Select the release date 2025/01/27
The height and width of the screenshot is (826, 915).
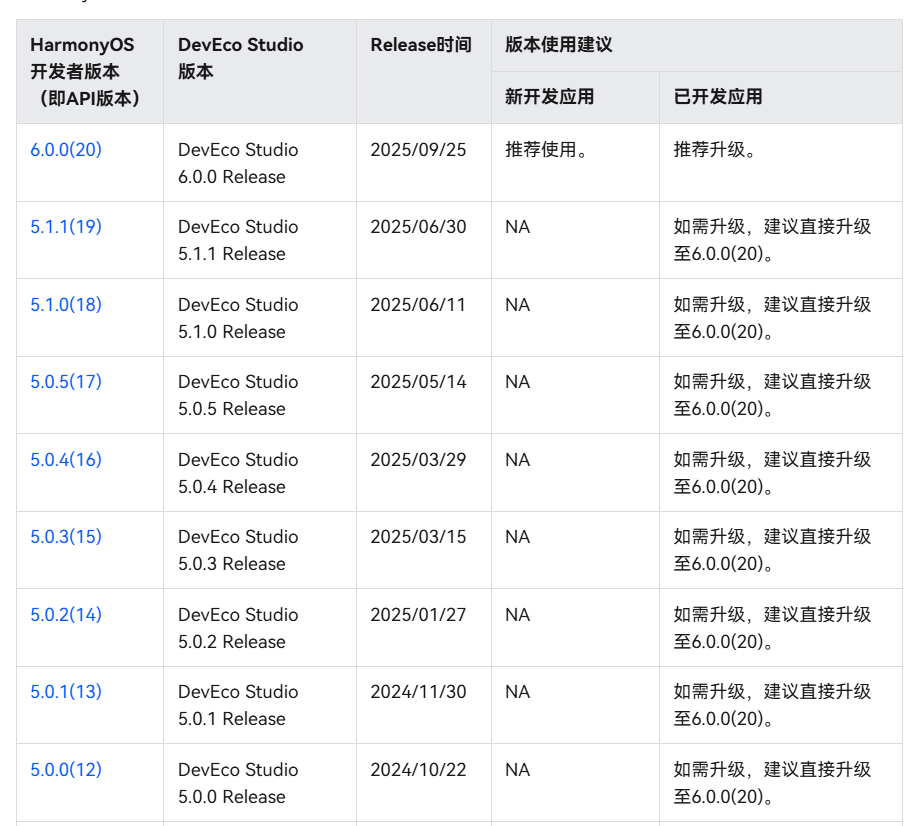418,614
